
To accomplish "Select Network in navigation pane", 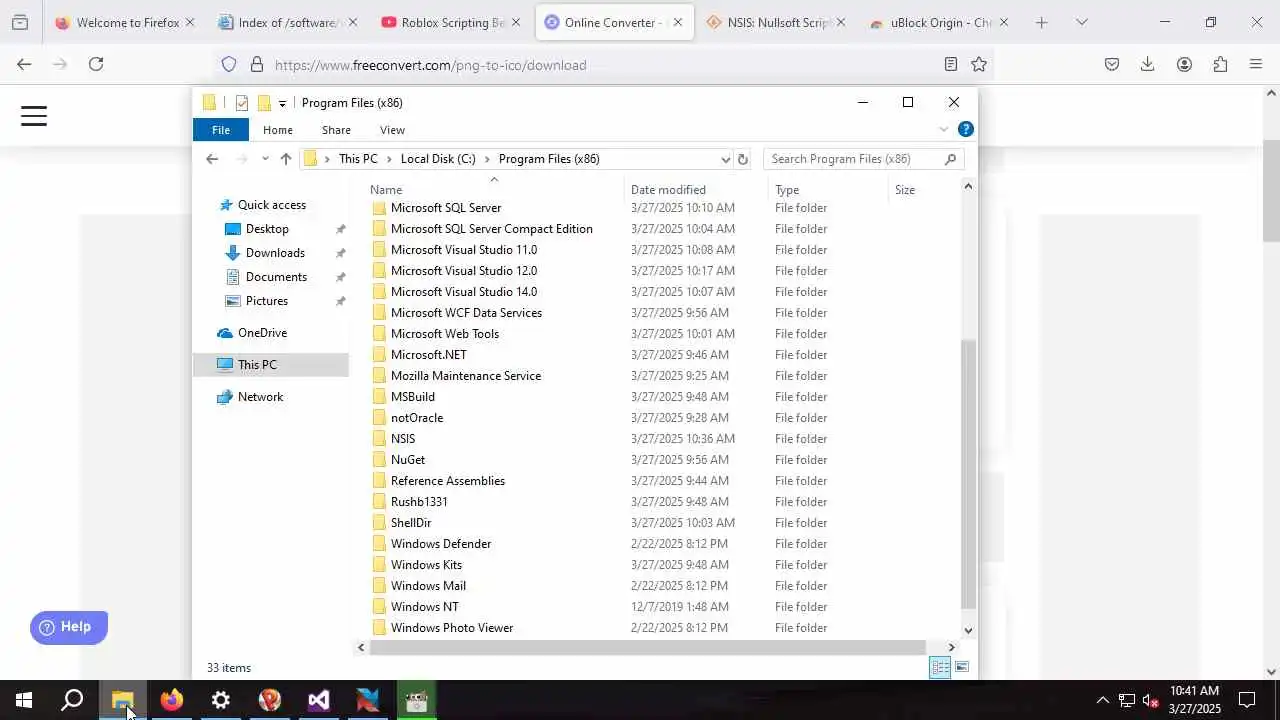I will pos(260,397).
